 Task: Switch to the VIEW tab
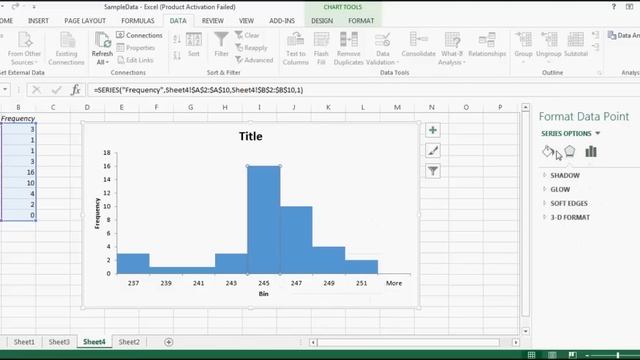point(246,20)
